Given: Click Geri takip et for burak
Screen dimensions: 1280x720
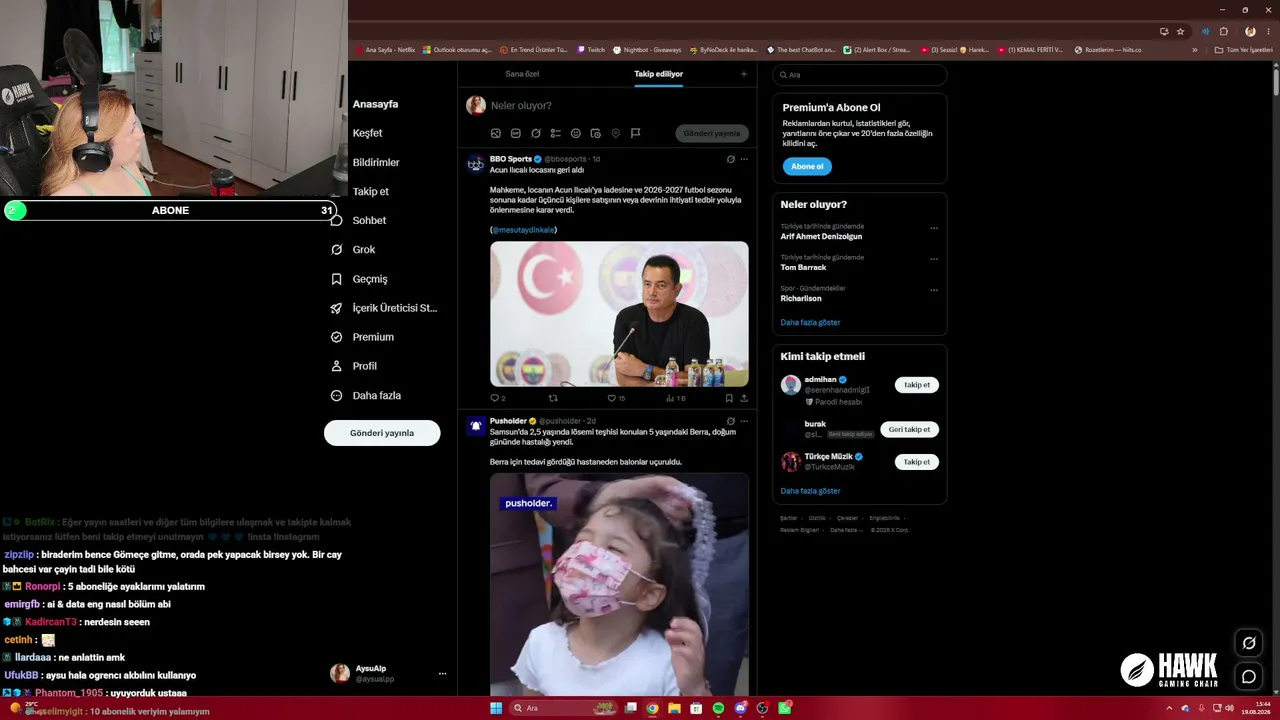Looking at the screenshot, I should (x=909, y=429).
